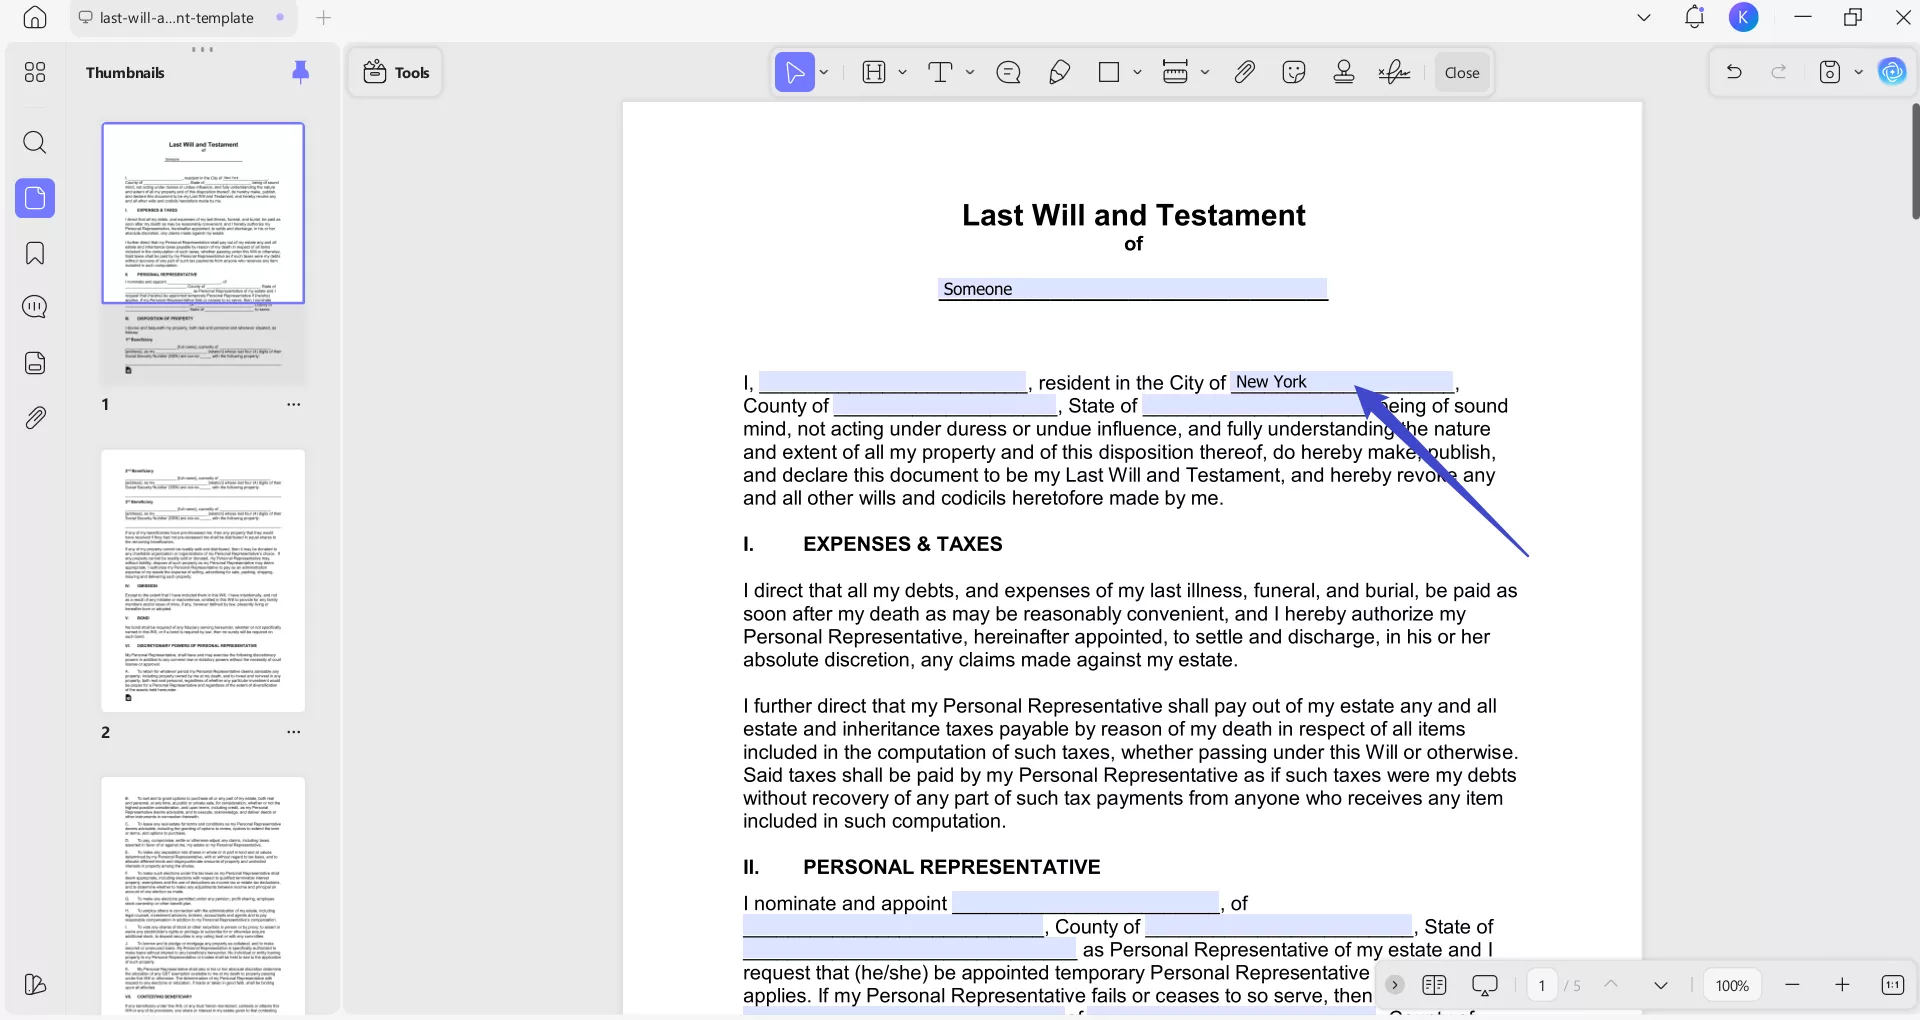Screen dimensions: 1920x1020
Task: Expand the rectangle shape tool dropdown
Action: [1137, 72]
